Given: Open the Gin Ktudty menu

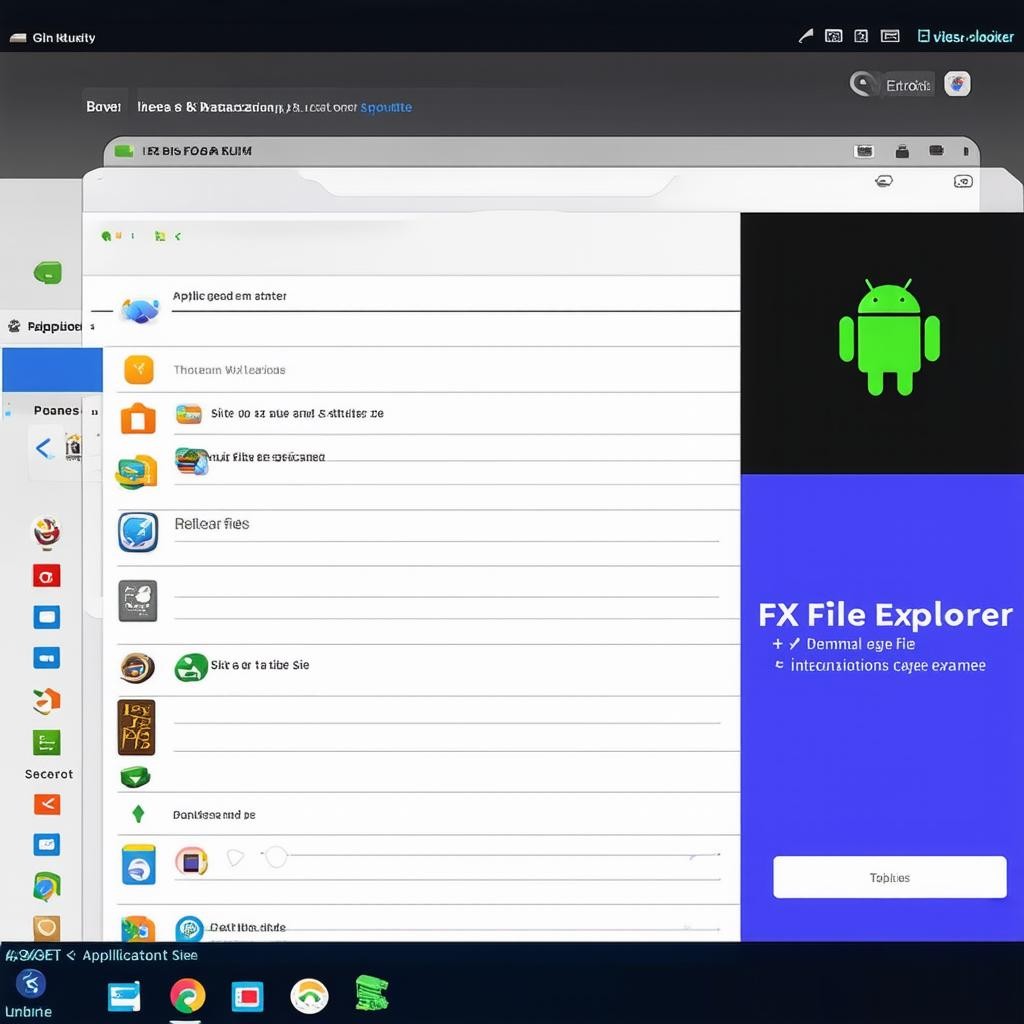Looking at the screenshot, I should 62,38.
